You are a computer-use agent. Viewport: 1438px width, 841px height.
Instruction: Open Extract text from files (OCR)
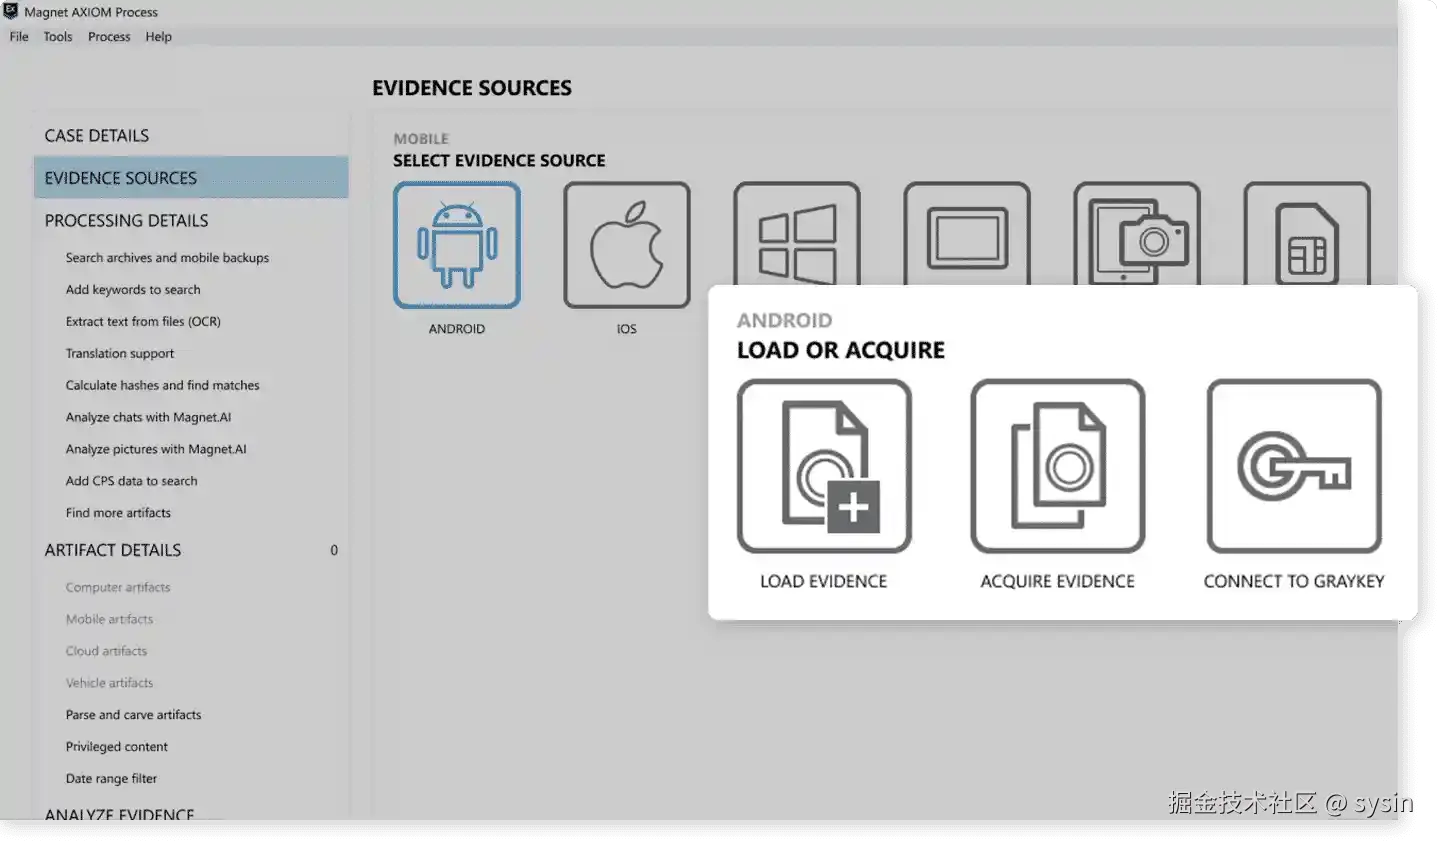(x=143, y=322)
